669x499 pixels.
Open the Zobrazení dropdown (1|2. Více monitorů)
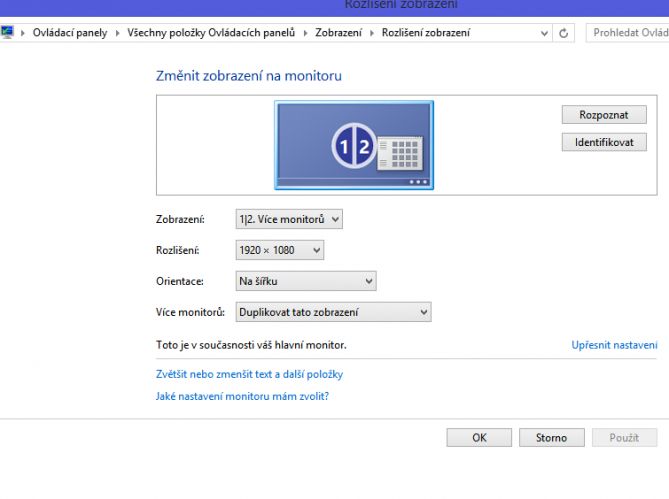(x=289, y=219)
